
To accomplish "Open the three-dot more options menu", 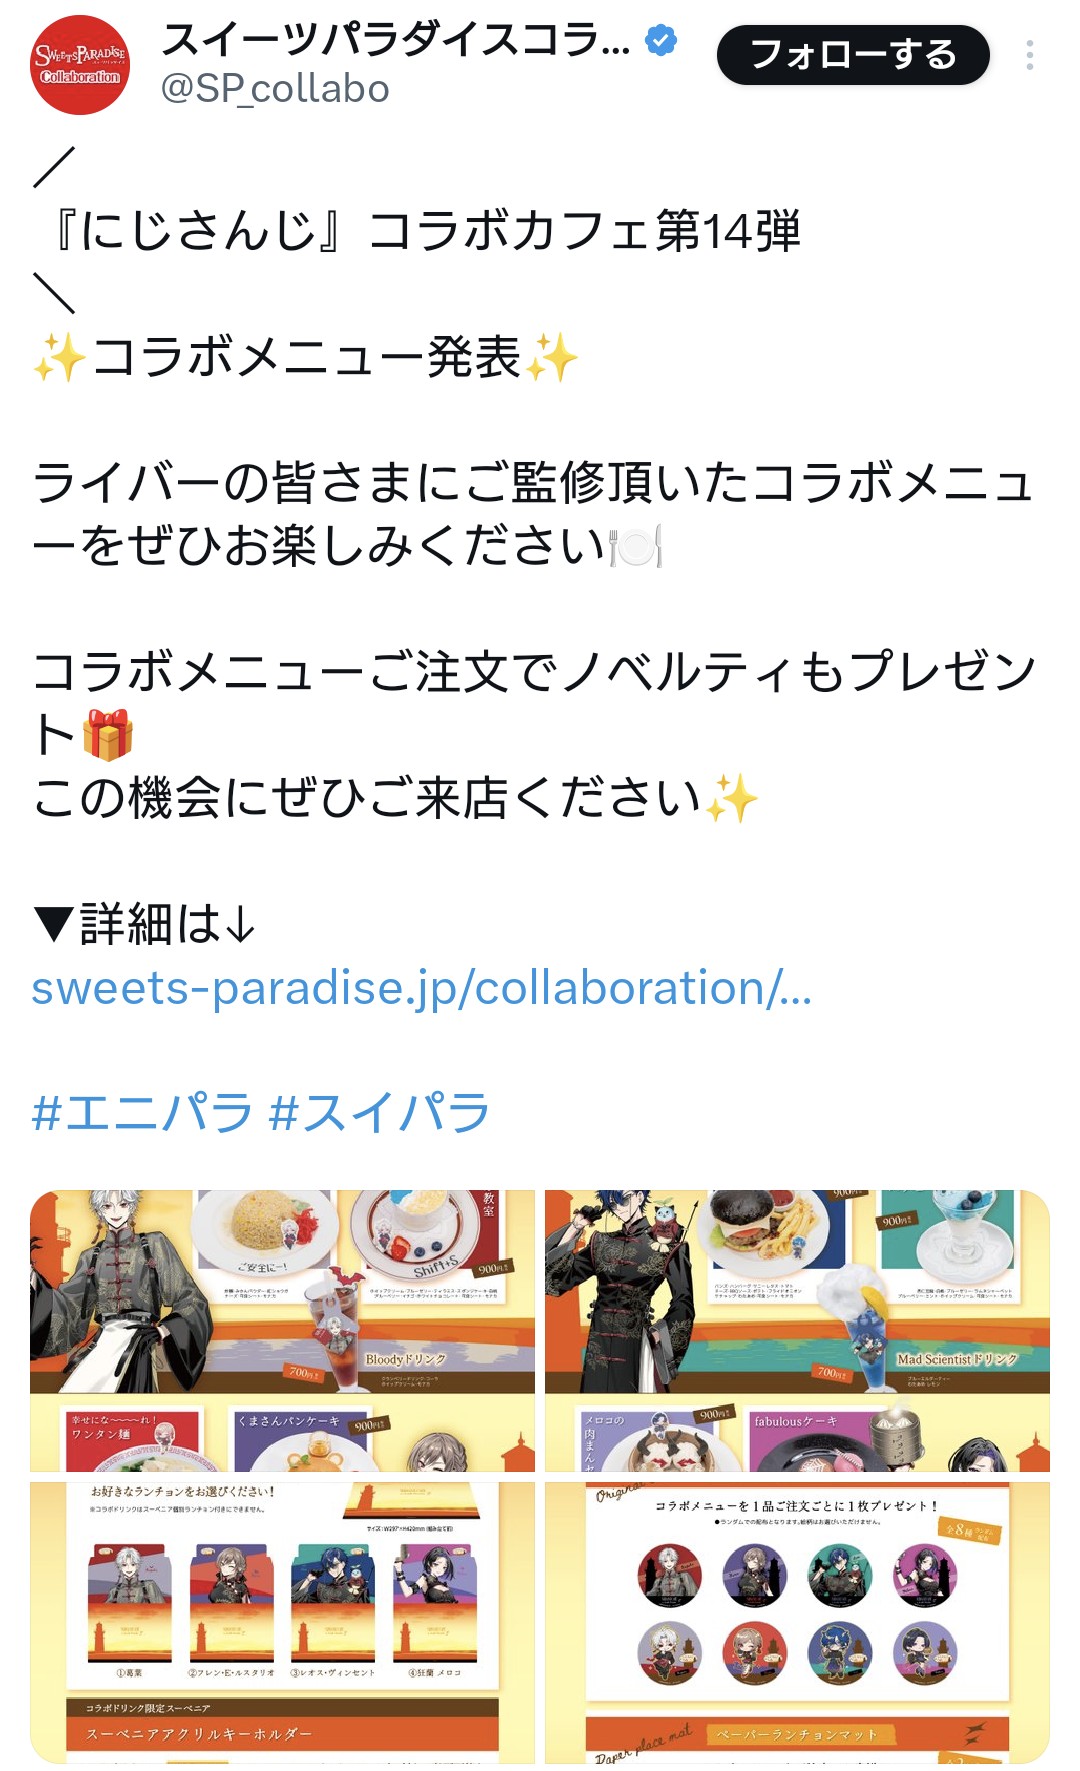I will tap(1029, 55).
